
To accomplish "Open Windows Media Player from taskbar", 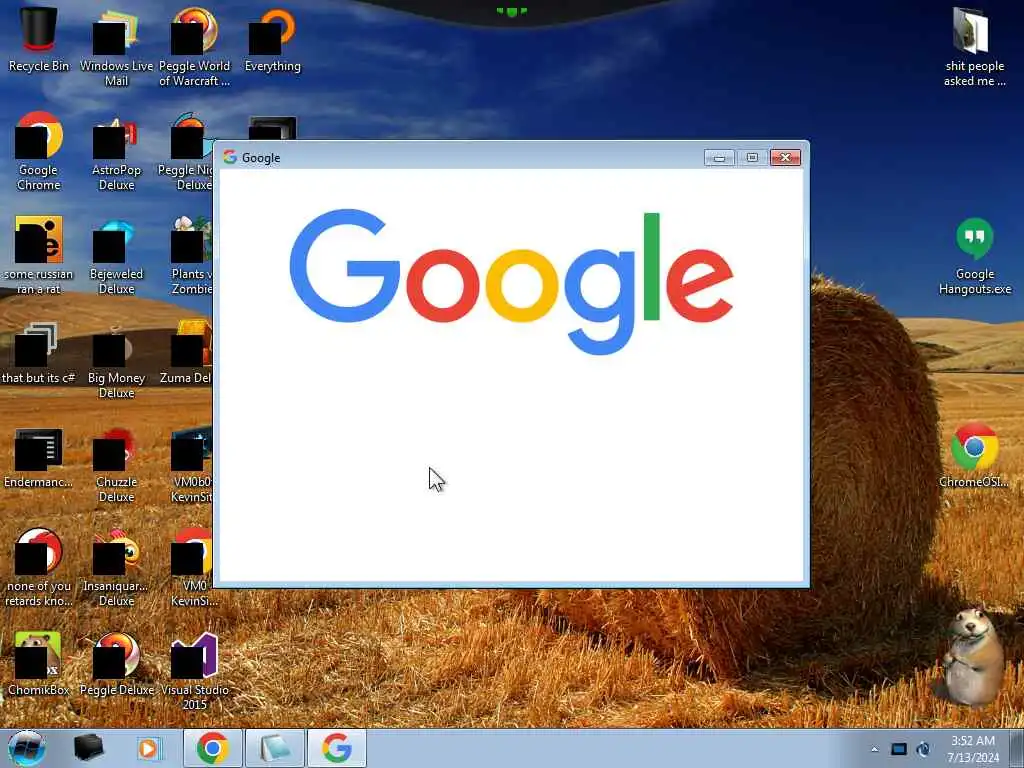I will (148, 748).
